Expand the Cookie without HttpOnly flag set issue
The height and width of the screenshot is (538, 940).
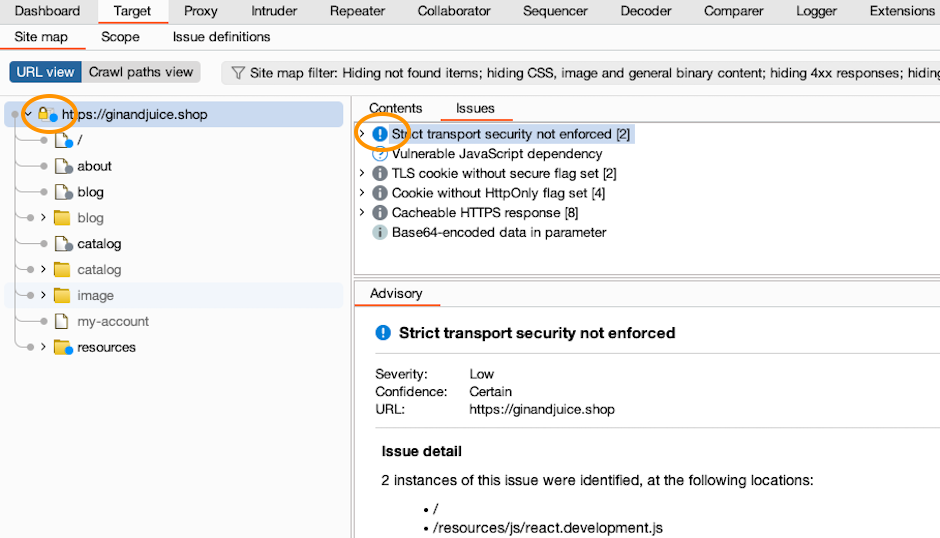click(x=362, y=193)
